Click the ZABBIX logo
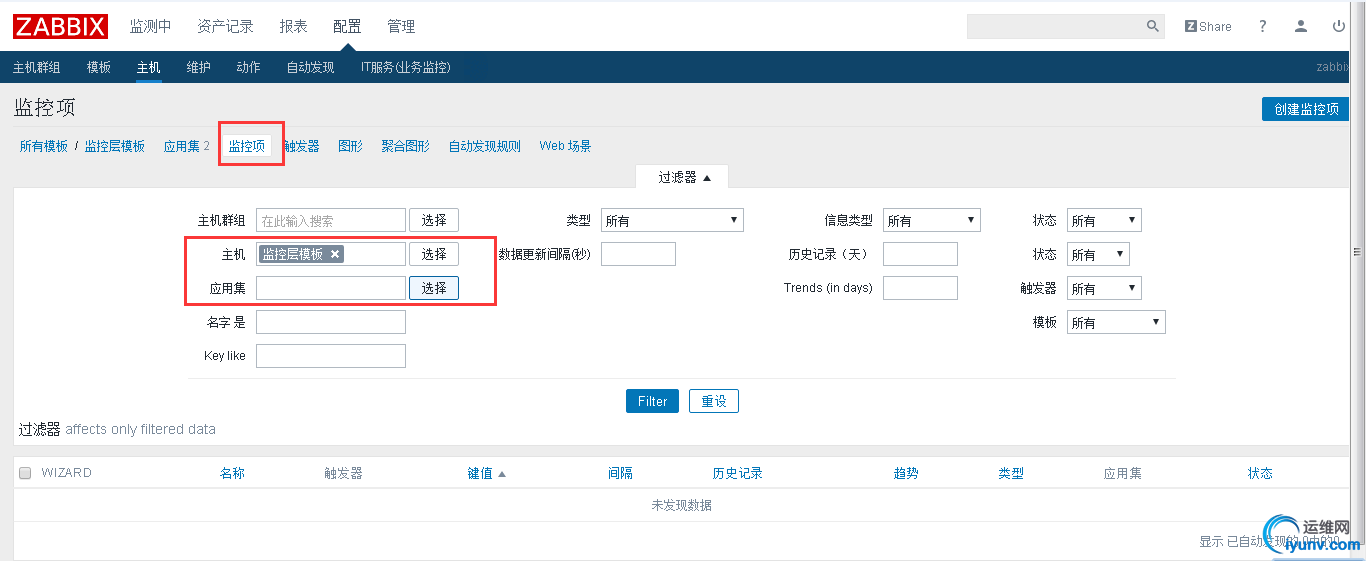1366x561 pixels. coord(60,26)
